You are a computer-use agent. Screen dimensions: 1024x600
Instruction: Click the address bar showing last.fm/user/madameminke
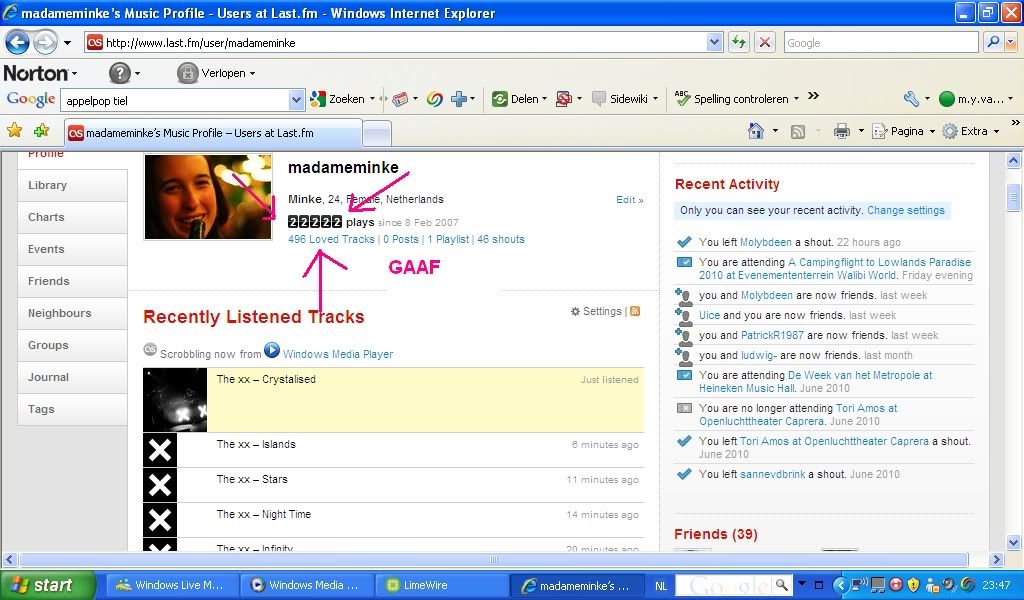pos(395,43)
